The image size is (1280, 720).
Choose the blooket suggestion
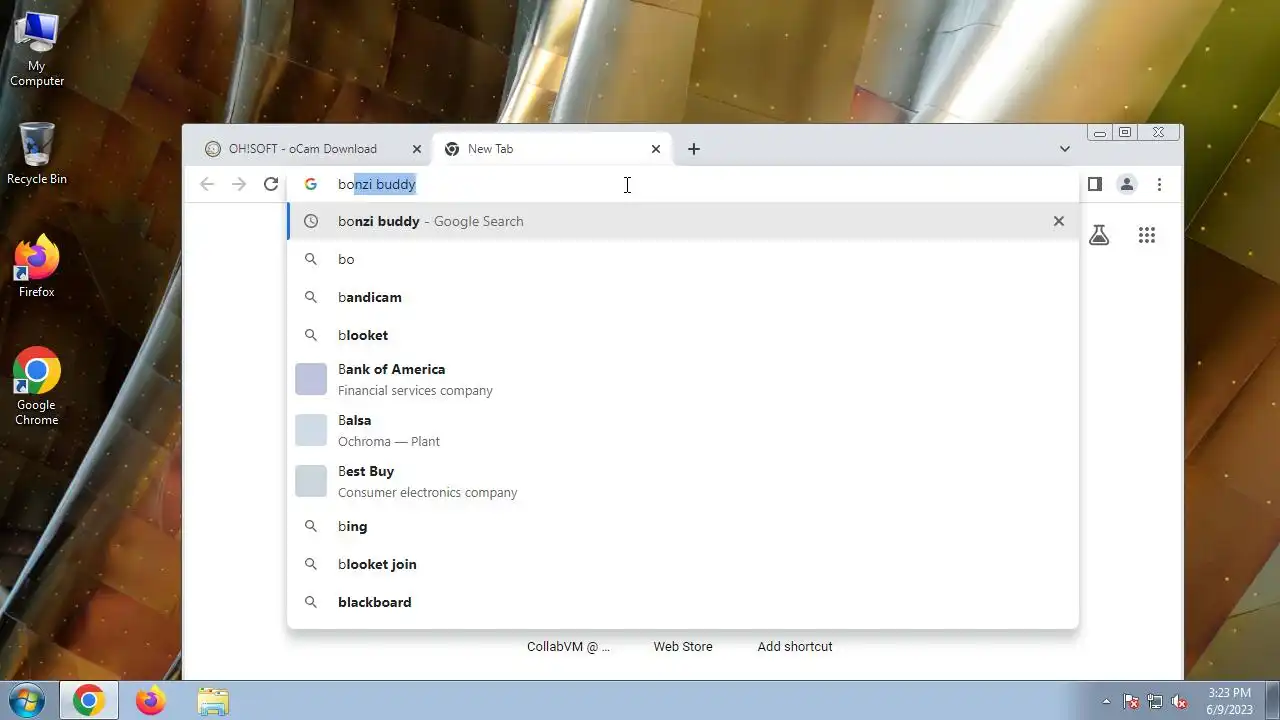pyautogui.click(x=683, y=335)
